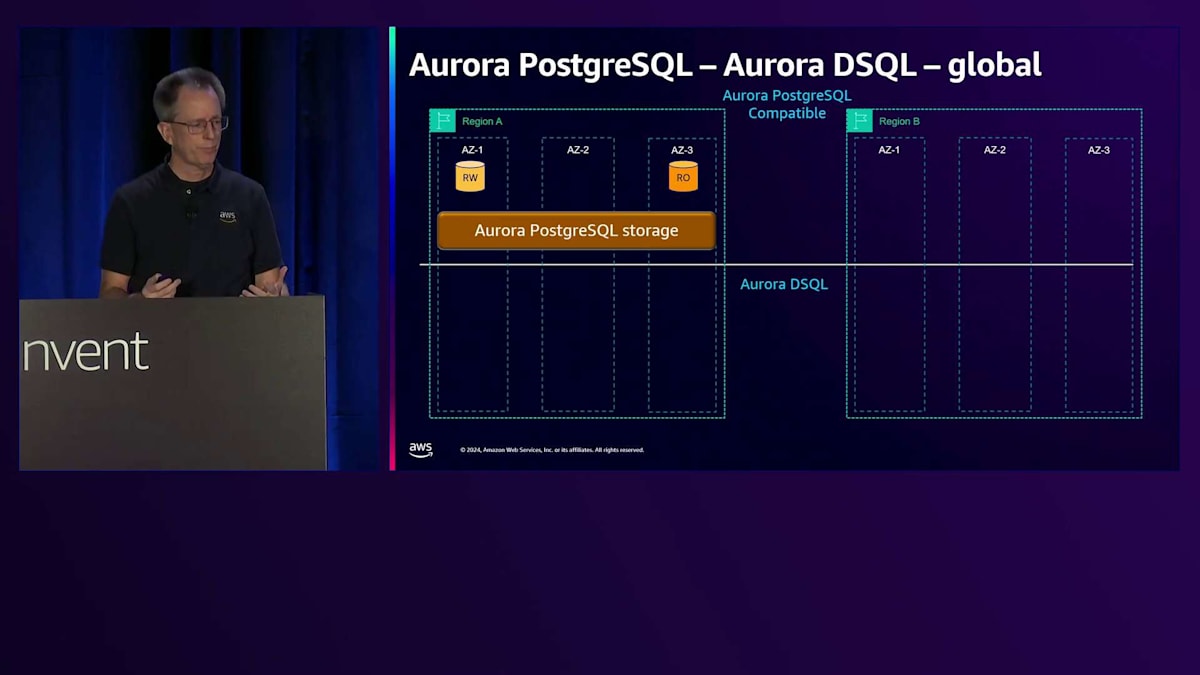Click the AZ-1 label in Region A
The image size is (1200, 675).
tap(472, 150)
